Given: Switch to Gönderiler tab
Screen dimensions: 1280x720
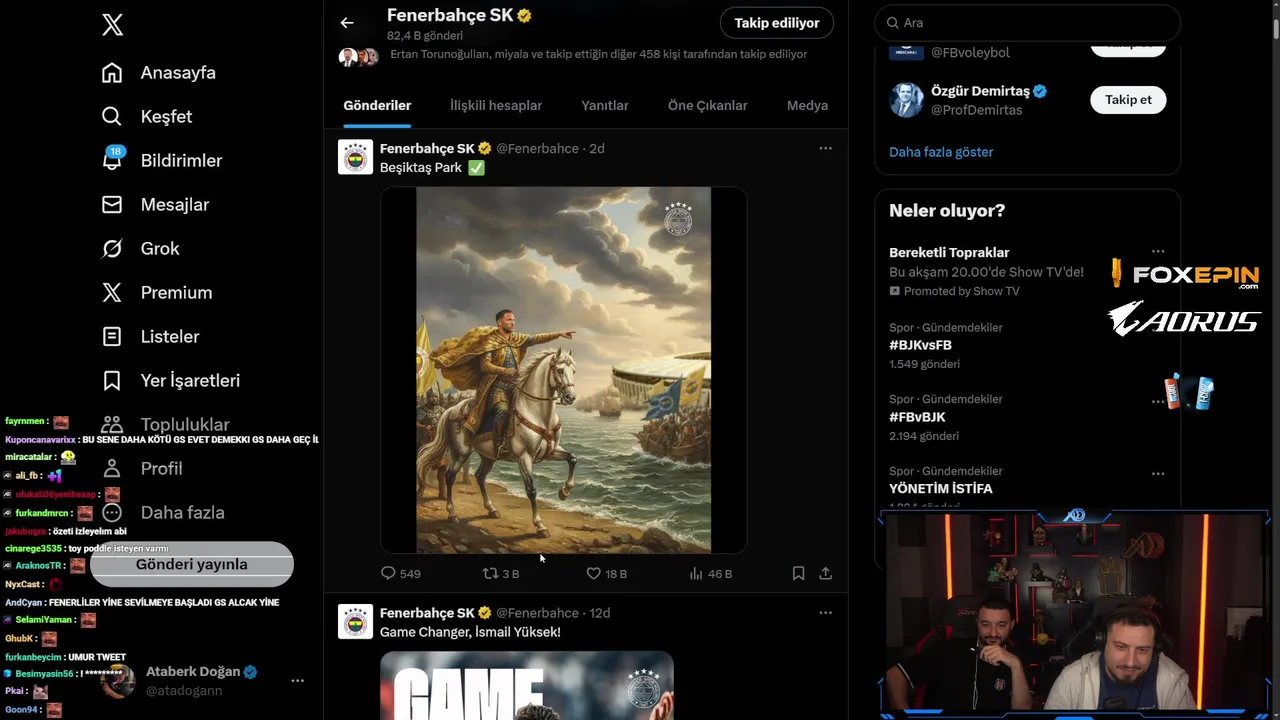Looking at the screenshot, I should [x=377, y=105].
